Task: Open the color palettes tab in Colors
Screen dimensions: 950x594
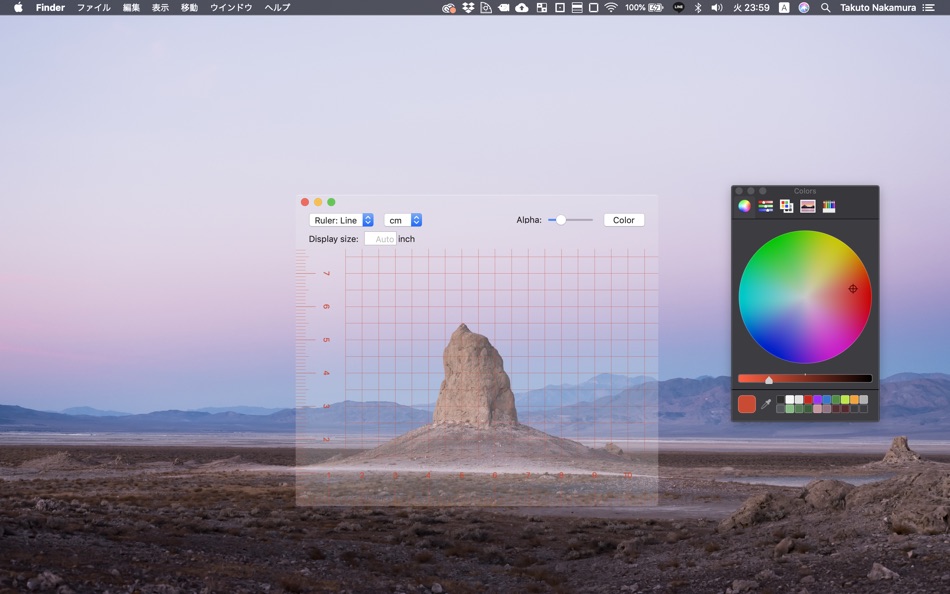Action: point(786,206)
